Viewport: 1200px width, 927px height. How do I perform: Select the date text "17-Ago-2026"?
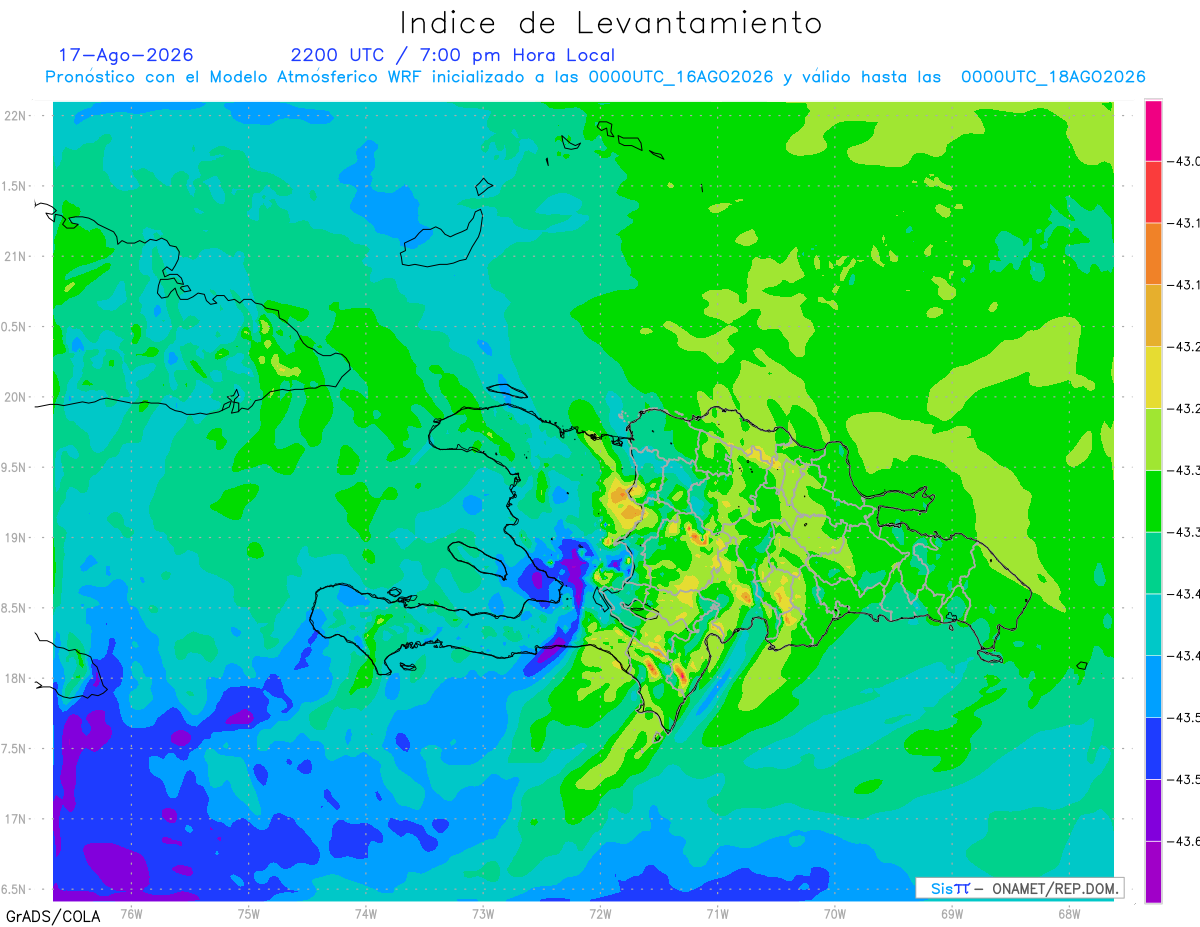(x=126, y=55)
